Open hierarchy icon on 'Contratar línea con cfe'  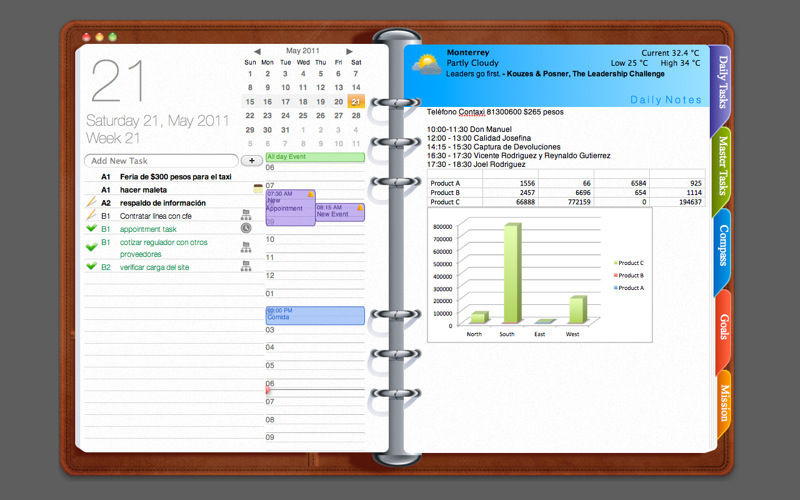pos(246,215)
